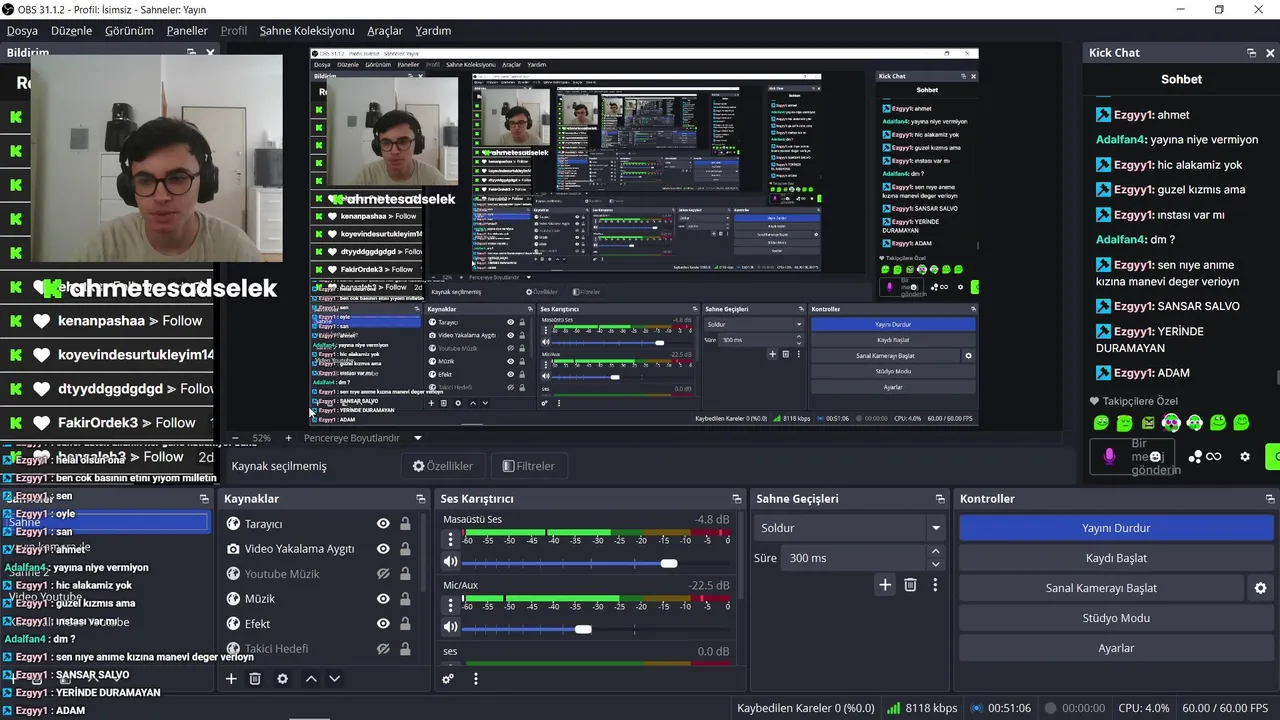Mute Mic/Aux speaker
Image resolution: width=1280 pixels, height=720 pixels.
click(451, 628)
